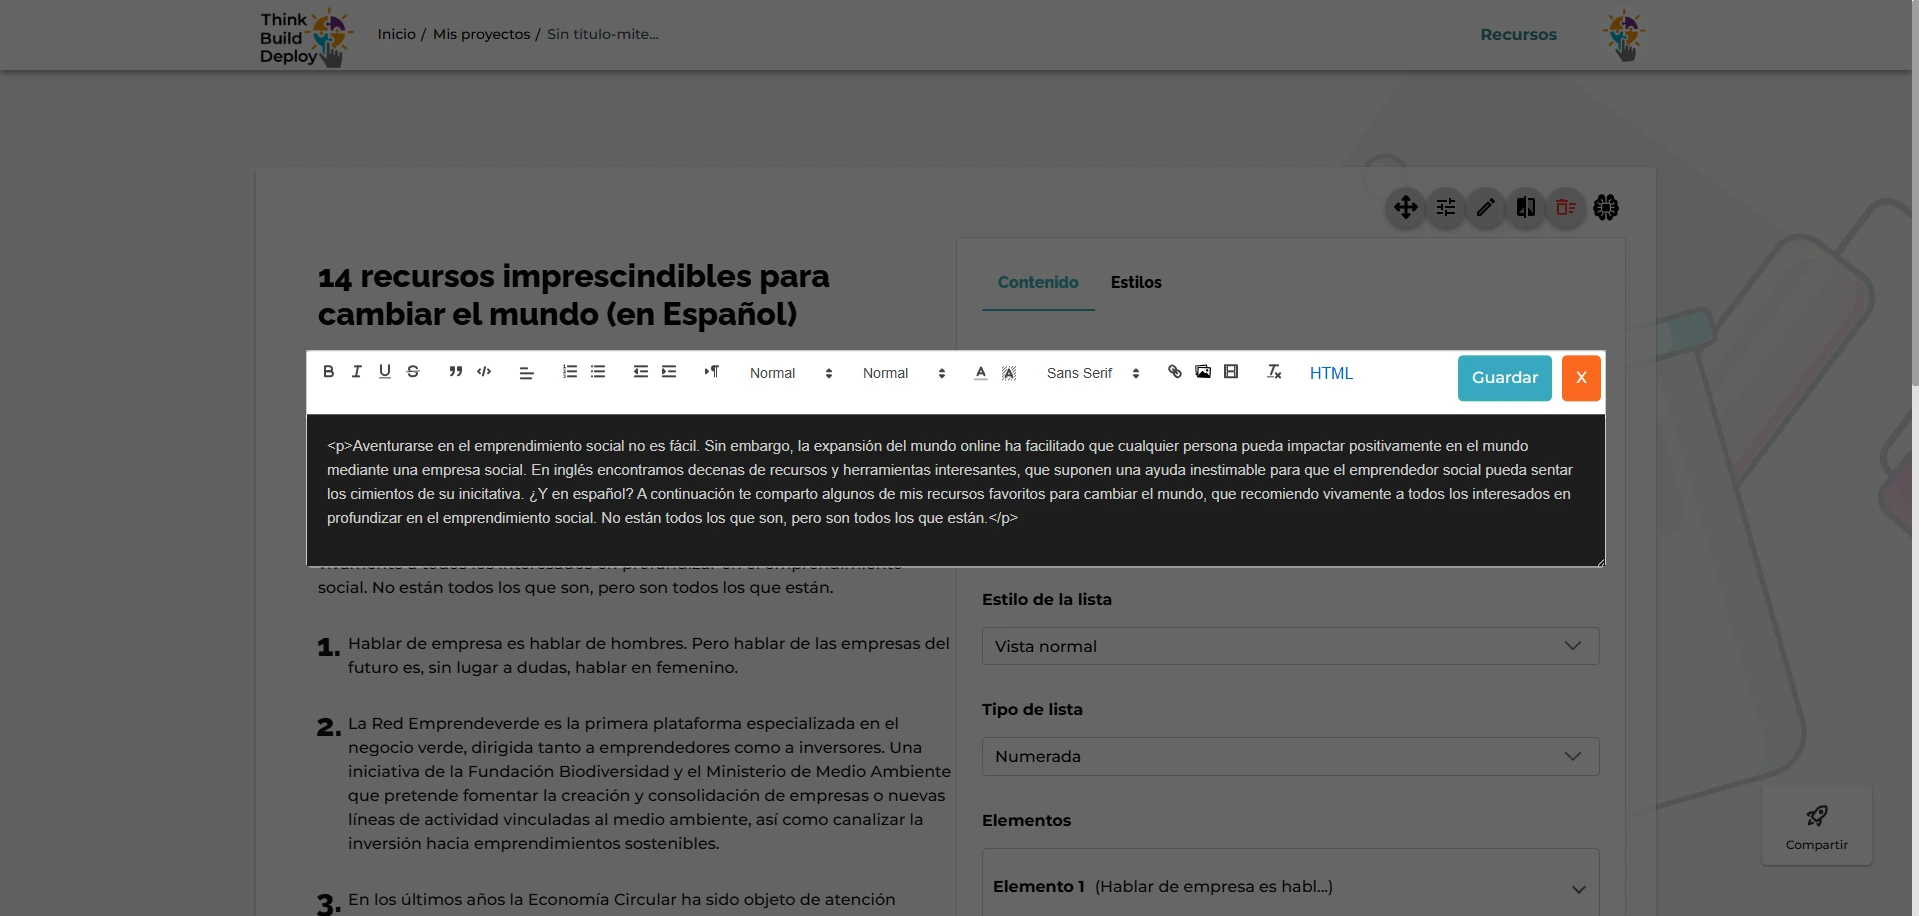Select the move block tool
The height and width of the screenshot is (916, 1919).
(1405, 207)
